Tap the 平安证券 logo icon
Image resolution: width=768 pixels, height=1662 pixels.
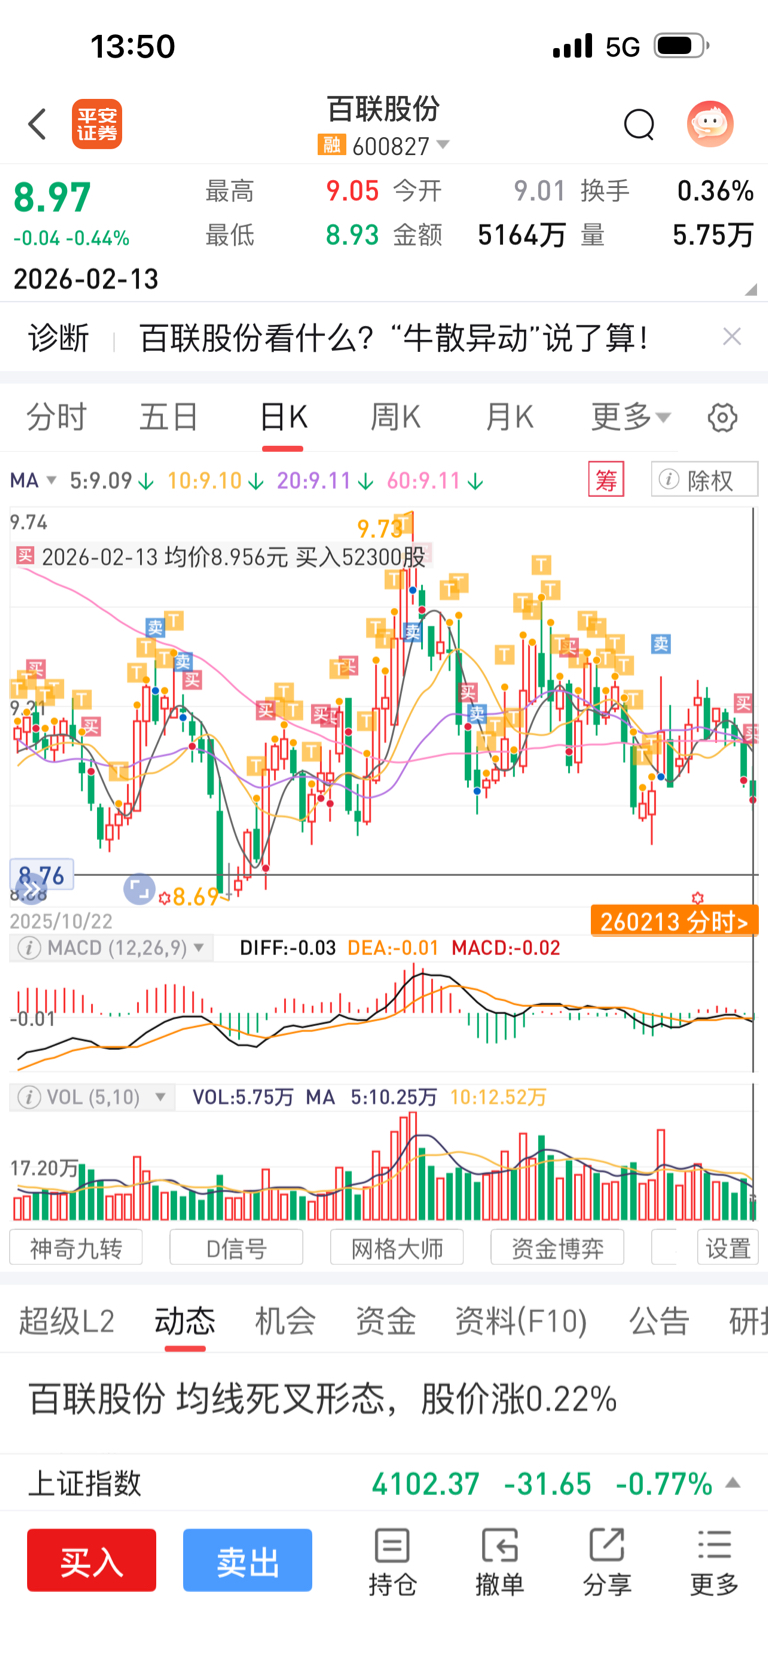[97, 125]
